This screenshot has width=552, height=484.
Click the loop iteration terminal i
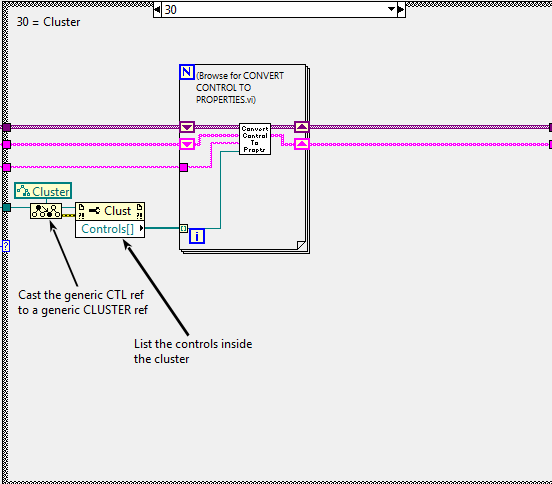point(197,236)
